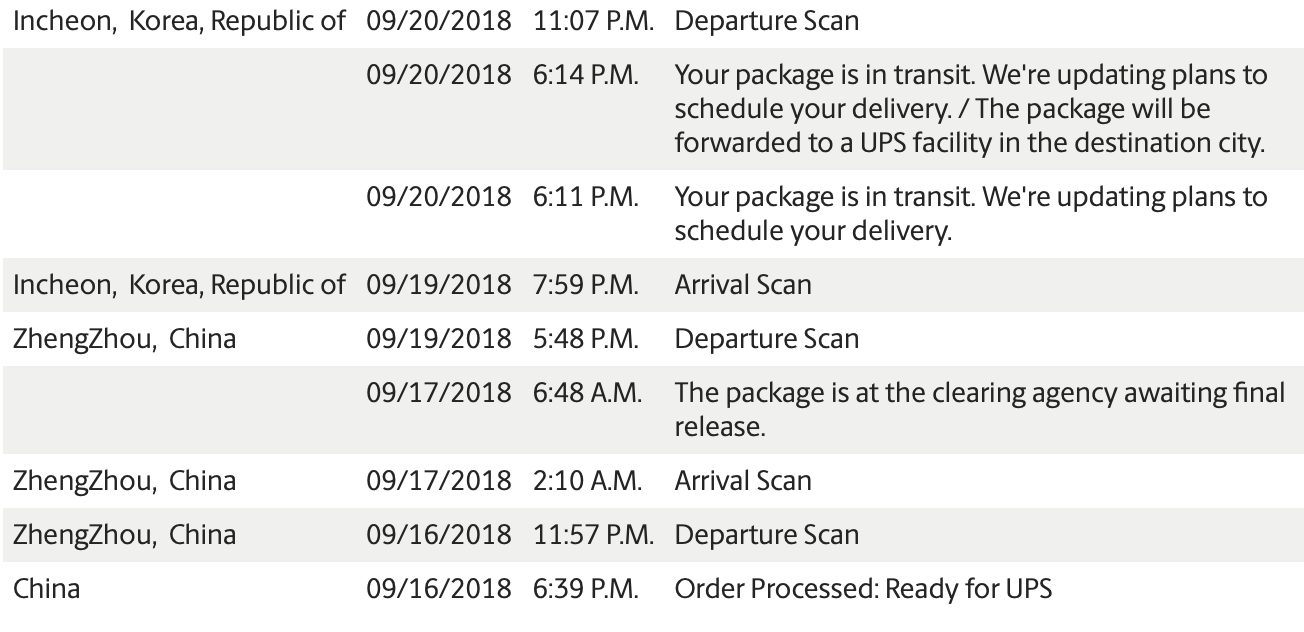Click the 11:57 P.M. departure time
This screenshot has width=1304, height=632.
pos(594,535)
